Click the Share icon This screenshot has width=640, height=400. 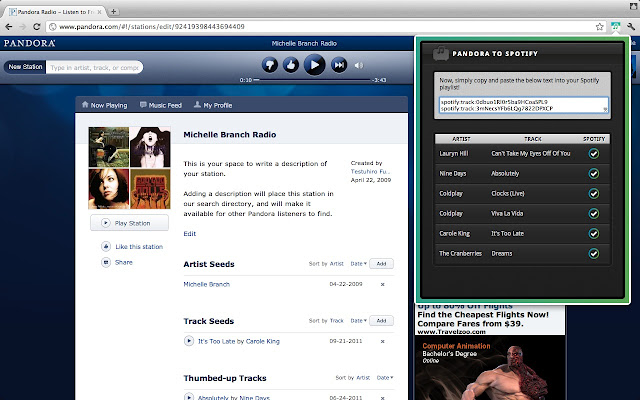pos(106,262)
